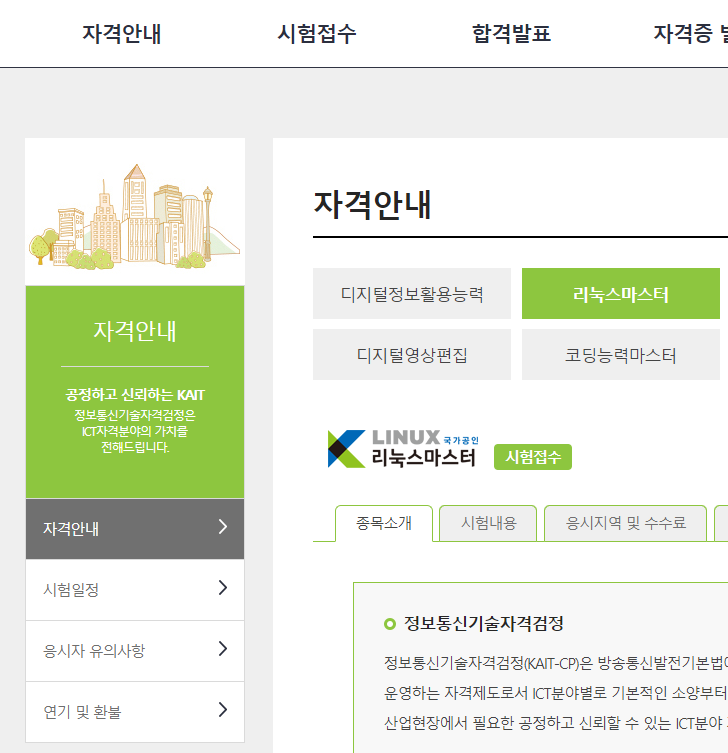Image resolution: width=728 pixels, height=753 pixels.
Task: Click the LINUX 리눅스마스터 logo
Action: pos(402,449)
